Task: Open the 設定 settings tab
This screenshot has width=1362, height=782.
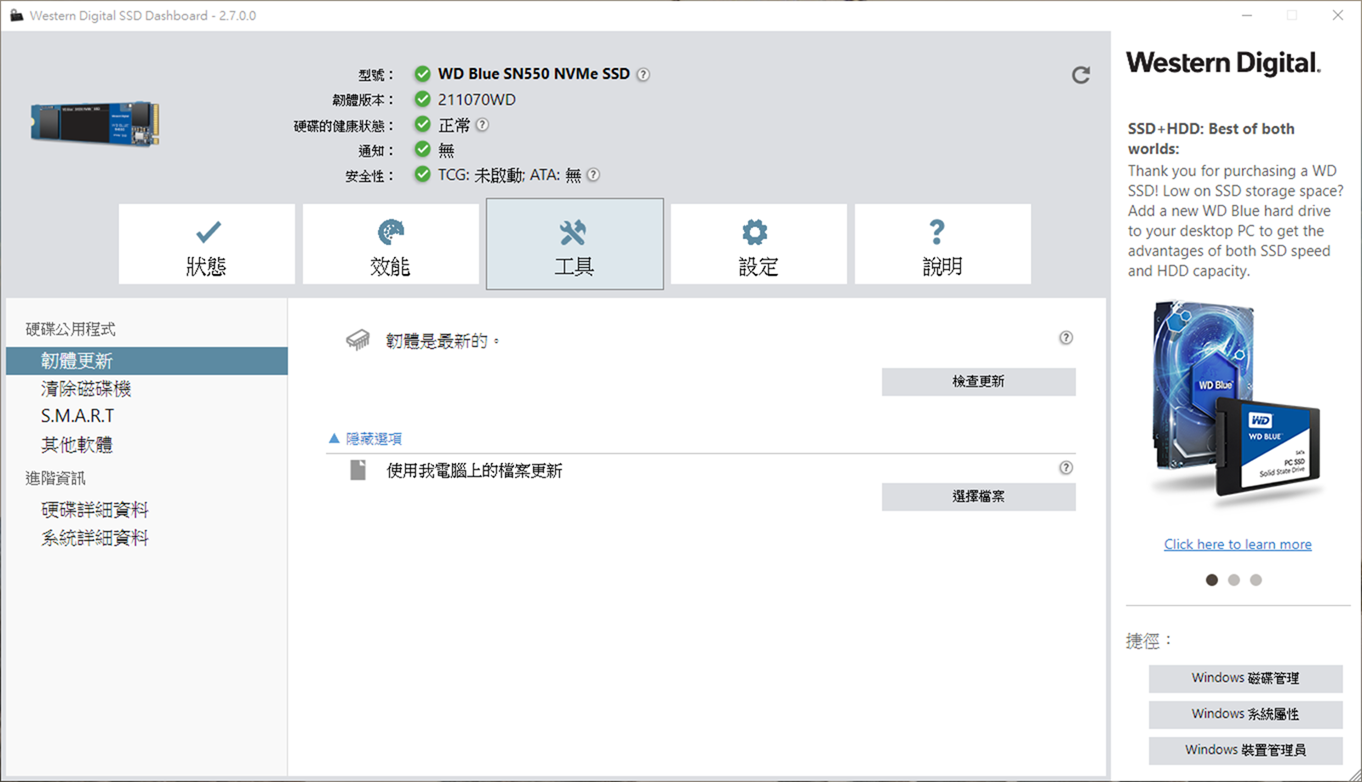Action: (x=758, y=245)
